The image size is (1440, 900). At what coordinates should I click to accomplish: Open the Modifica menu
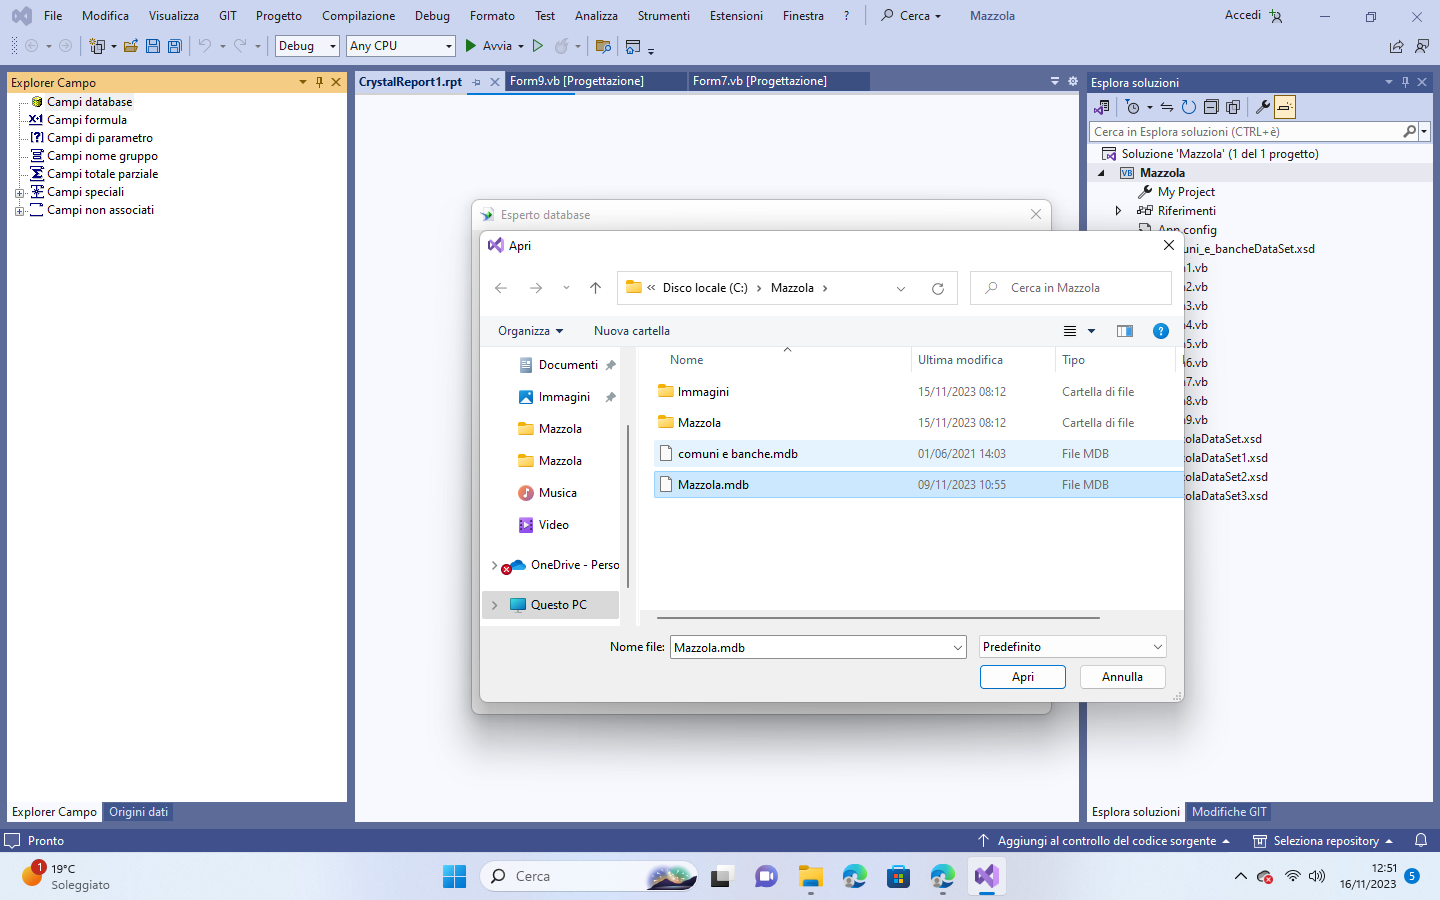[x=105, y=16]
